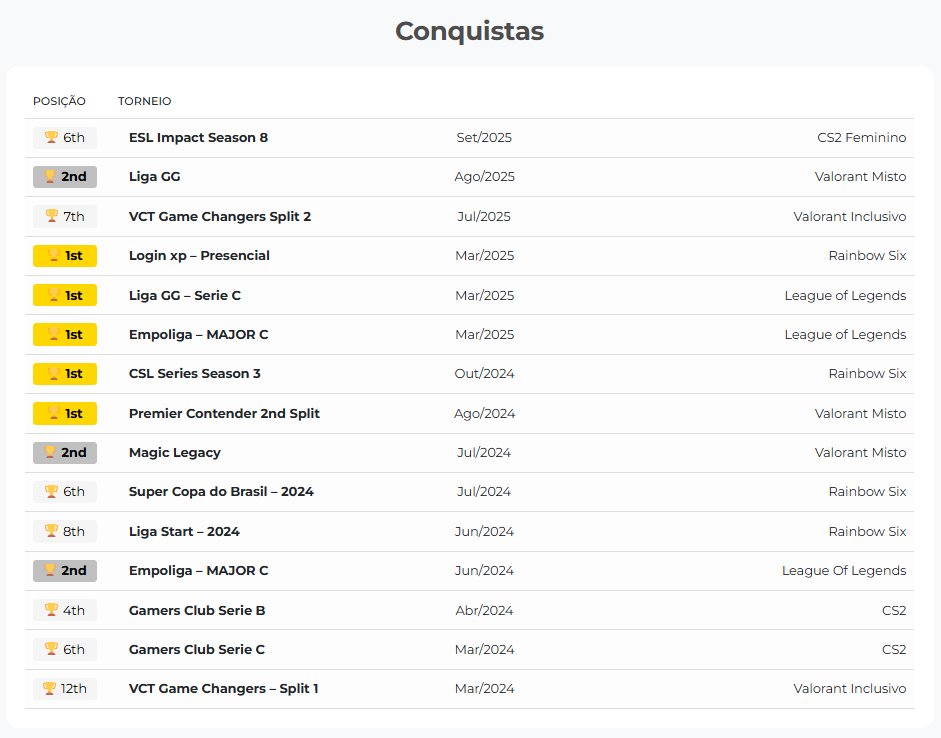
Task: Click Jun/2024 date in Liga Start row
Action: coord(484,531)
